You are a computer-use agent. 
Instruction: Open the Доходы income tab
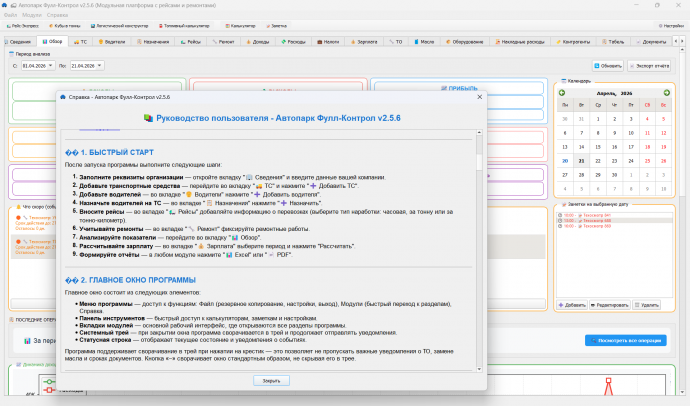pyautogui.click(x=258, y=42)
